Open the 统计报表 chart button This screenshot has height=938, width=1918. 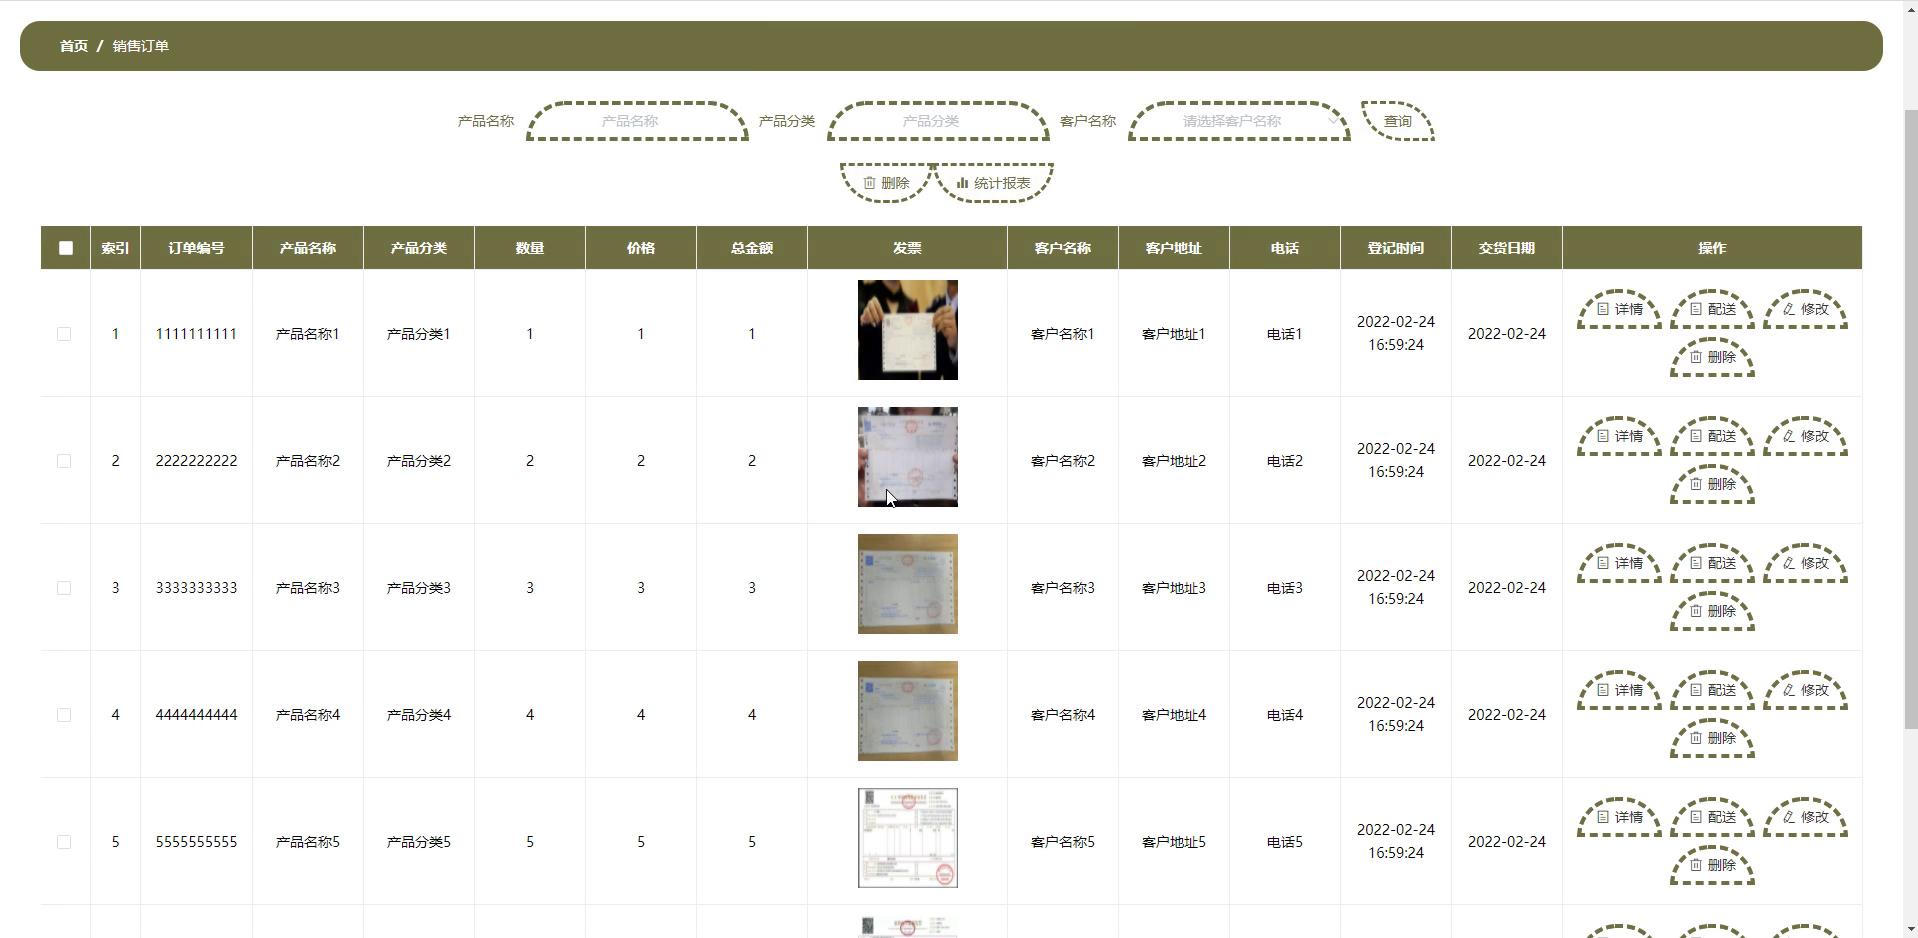(x=994, y=183)
